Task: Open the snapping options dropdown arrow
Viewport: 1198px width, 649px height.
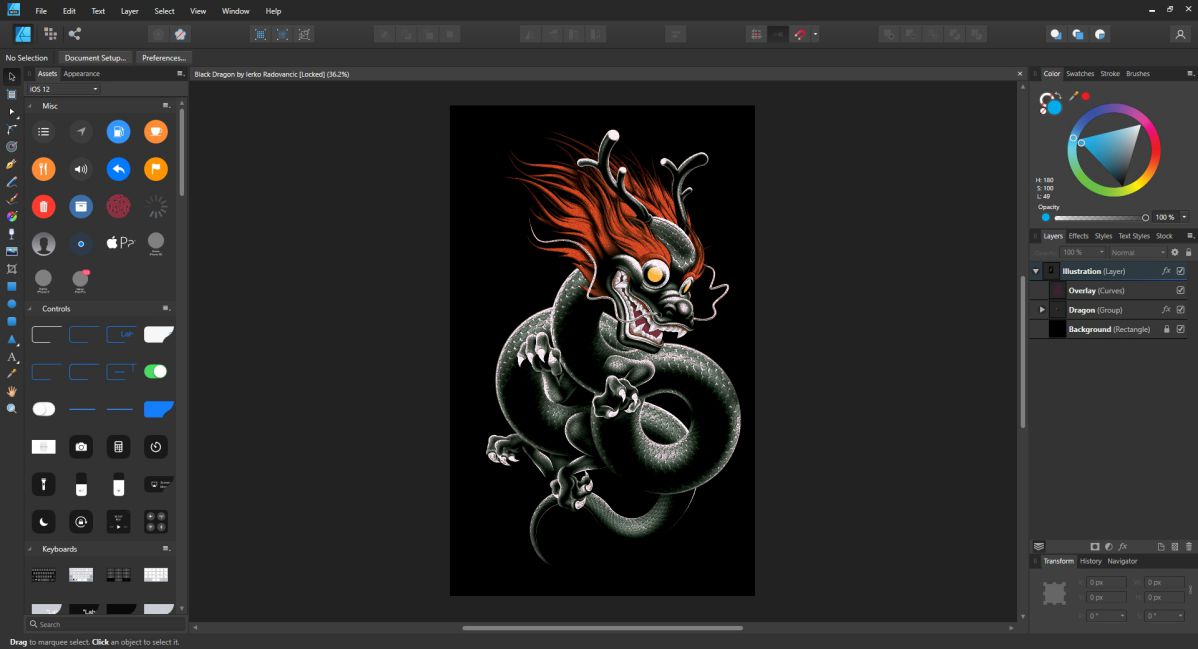Action: pos(815,34)
